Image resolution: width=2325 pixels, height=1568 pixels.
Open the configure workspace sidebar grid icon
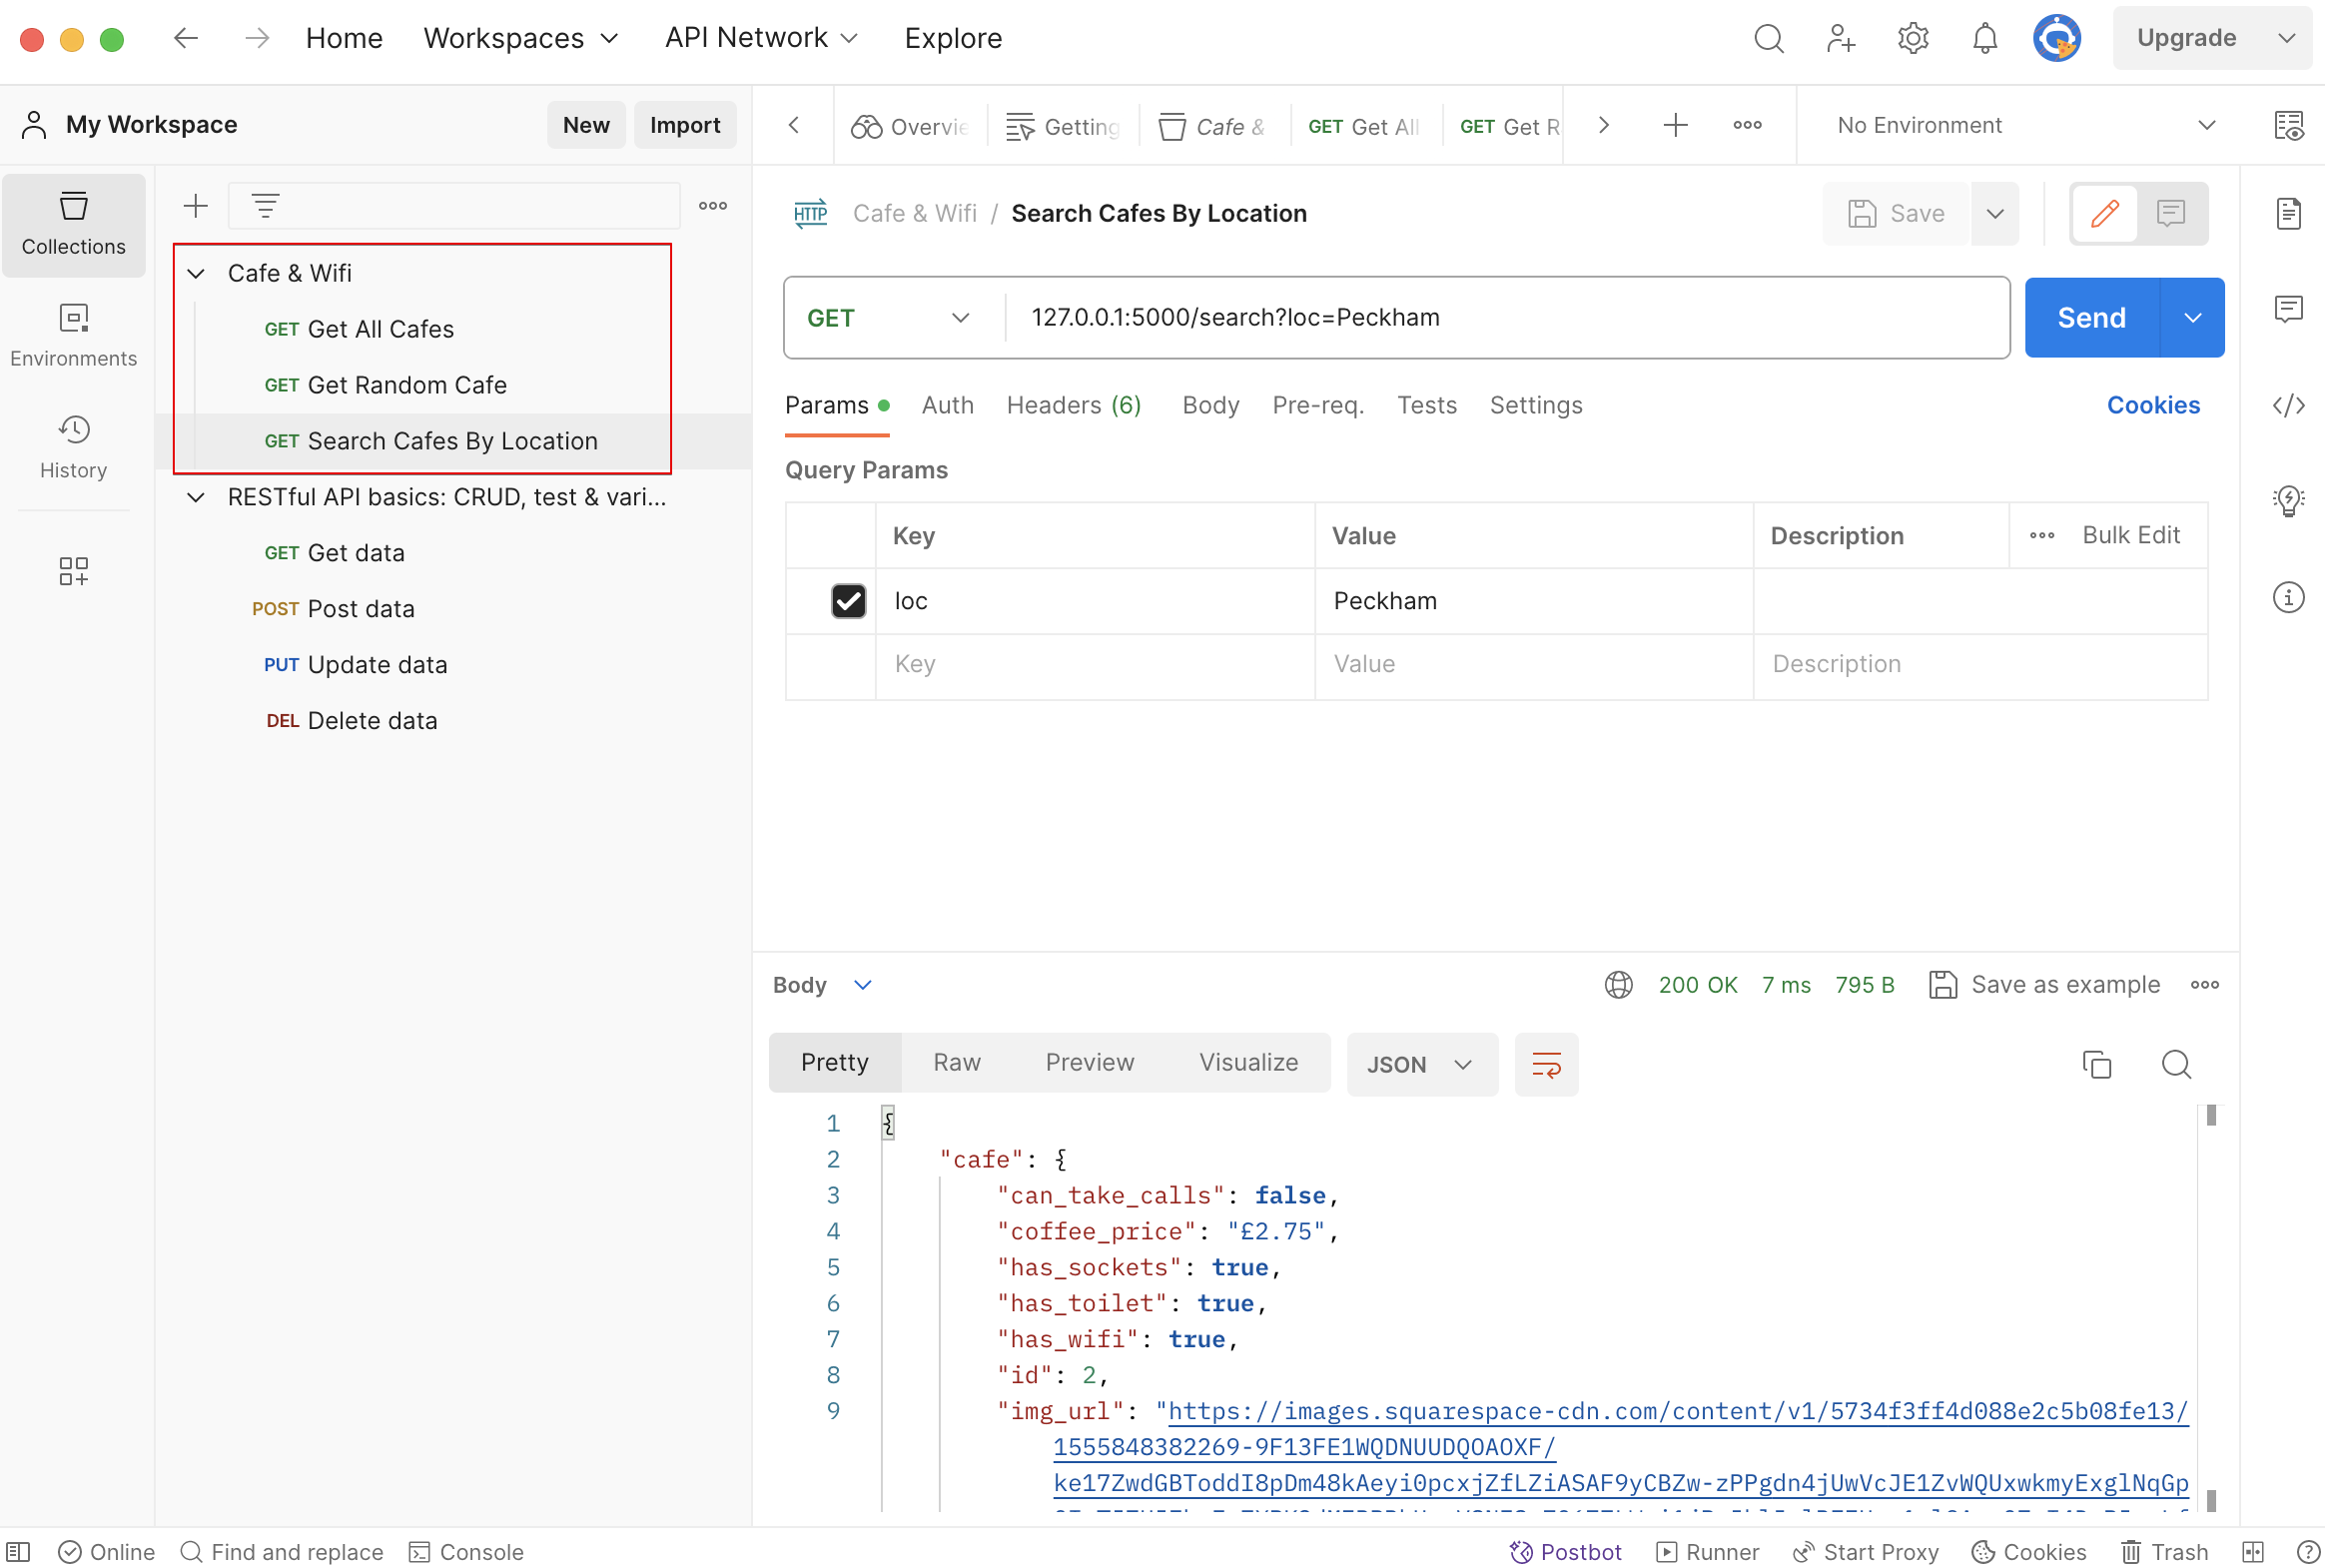(x=73, y=571)
